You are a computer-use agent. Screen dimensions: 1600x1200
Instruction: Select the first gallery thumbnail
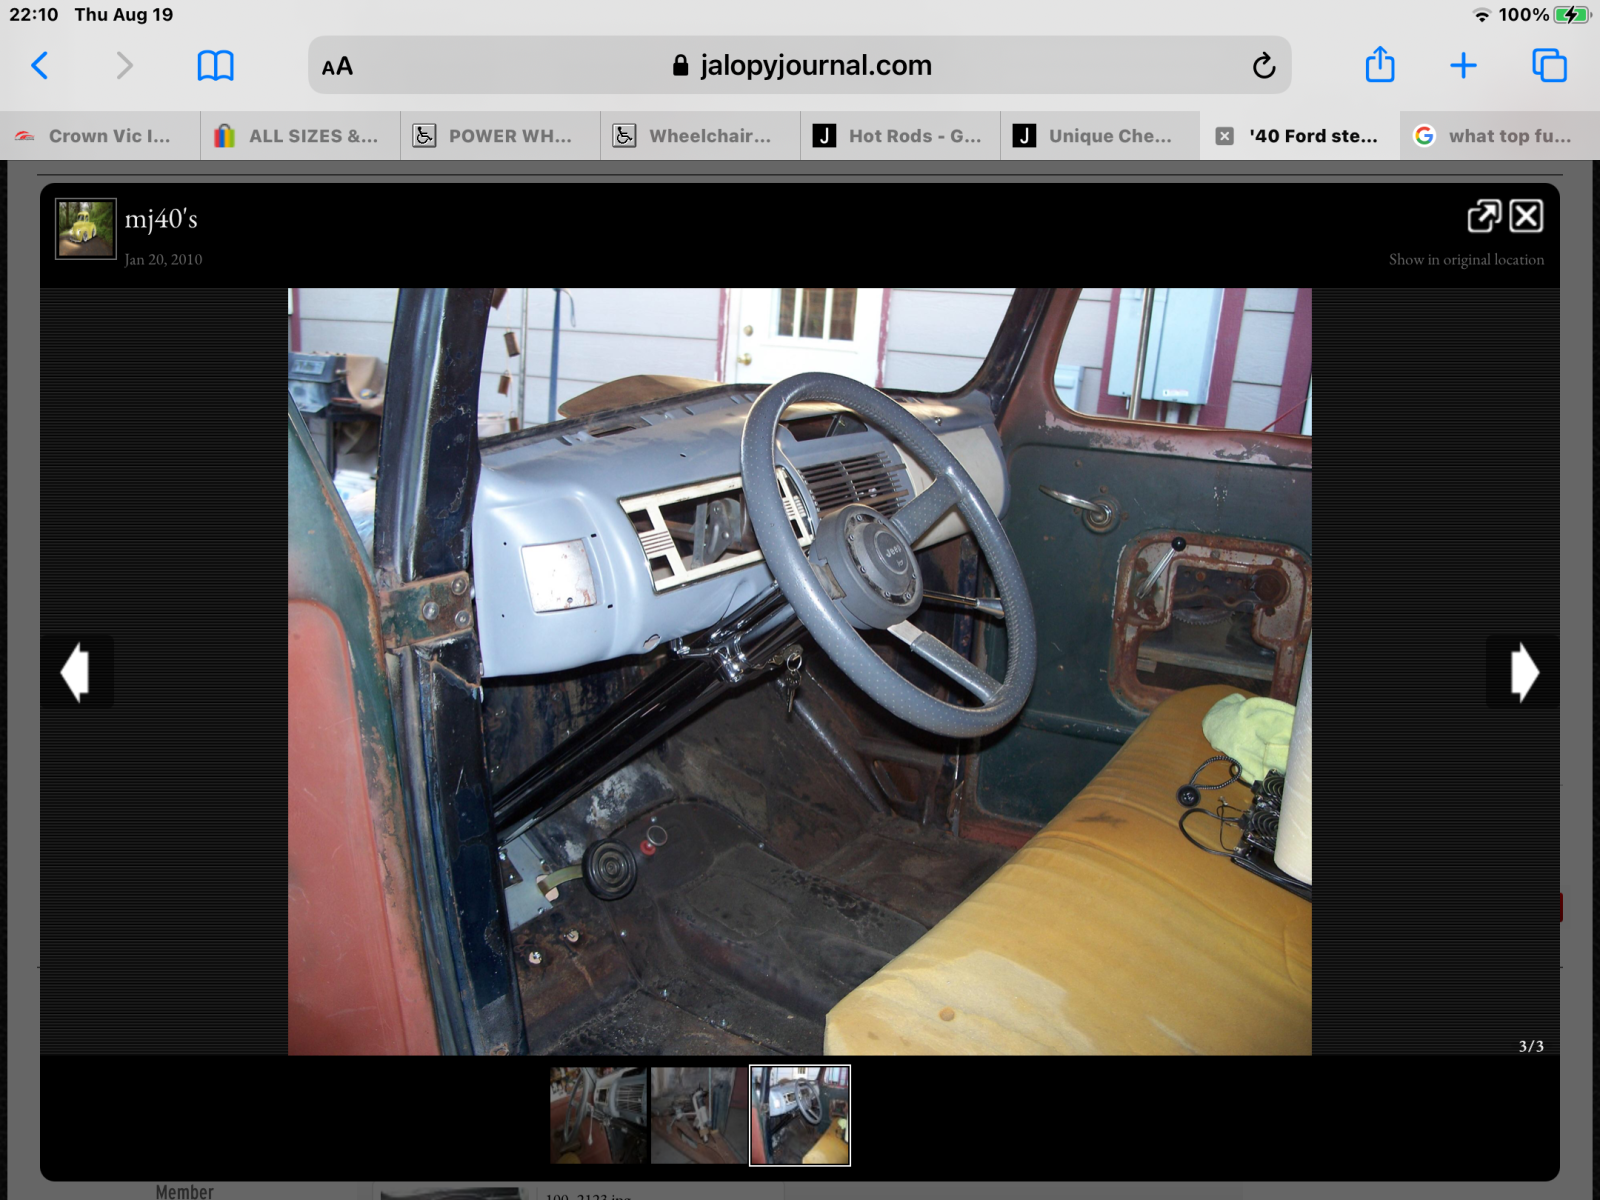click(598, 1115)
